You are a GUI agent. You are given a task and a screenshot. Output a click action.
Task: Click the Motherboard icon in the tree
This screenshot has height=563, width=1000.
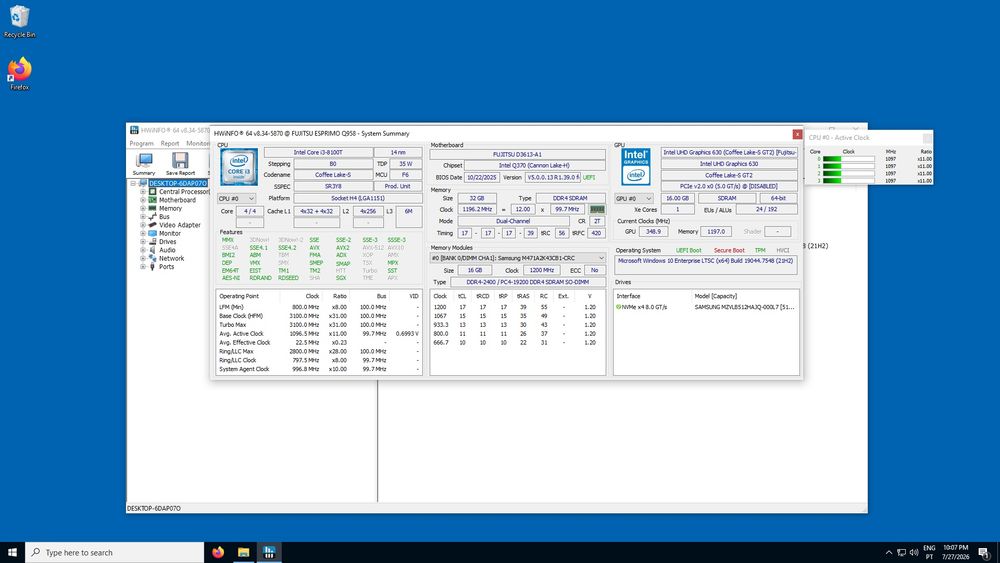(152, 200)
